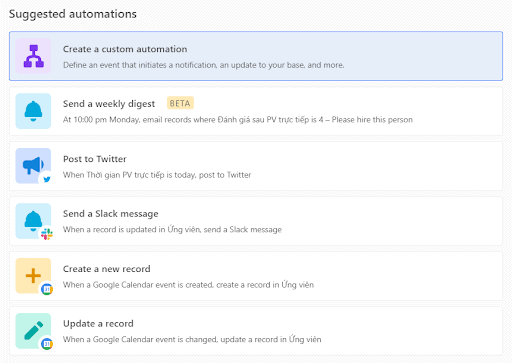Viewport: 512px width, 363px height.
Task: Click 'When a record is updated in Ứng viên' text
Action: tap(172, 229)
